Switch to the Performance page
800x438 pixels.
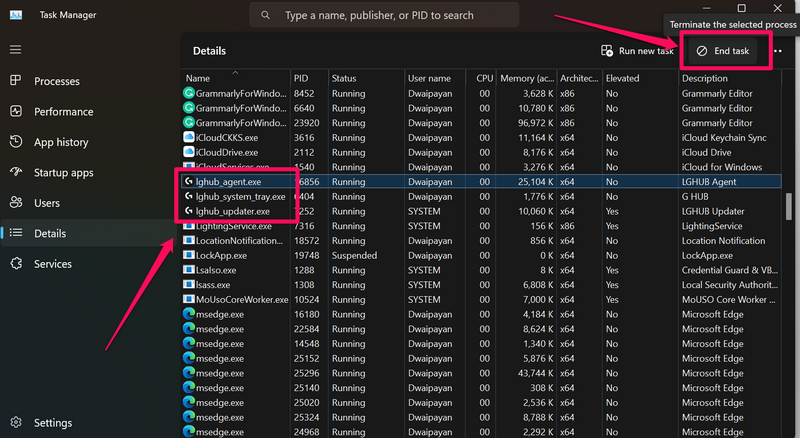(63, 112)
